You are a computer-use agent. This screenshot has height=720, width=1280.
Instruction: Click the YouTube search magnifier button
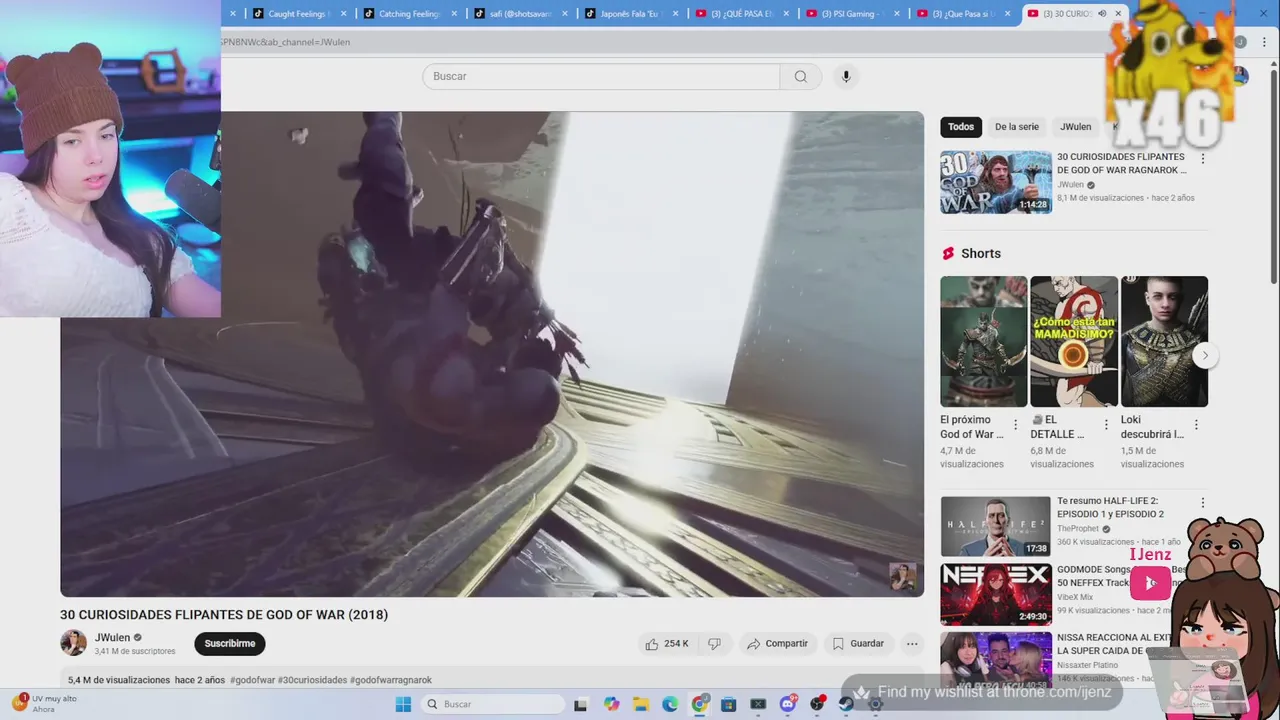click(x=801, y=76)
